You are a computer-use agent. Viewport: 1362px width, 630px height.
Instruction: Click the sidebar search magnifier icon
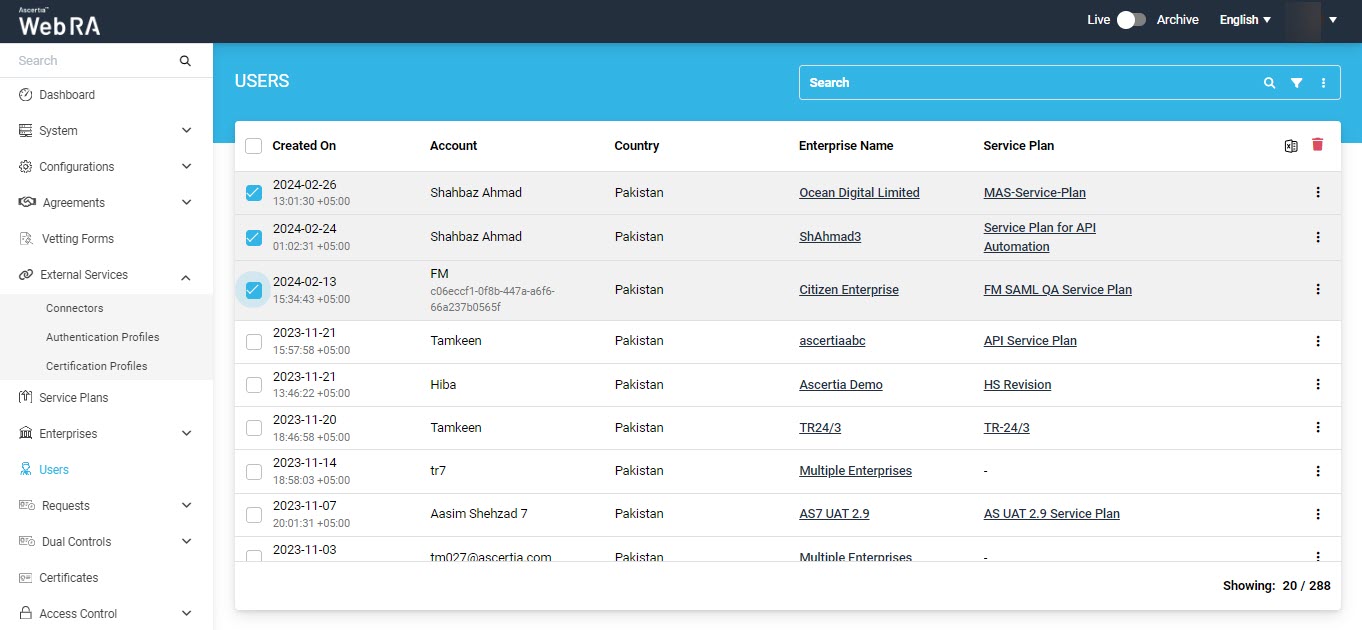pyautogui.click(x=185, y=61)
